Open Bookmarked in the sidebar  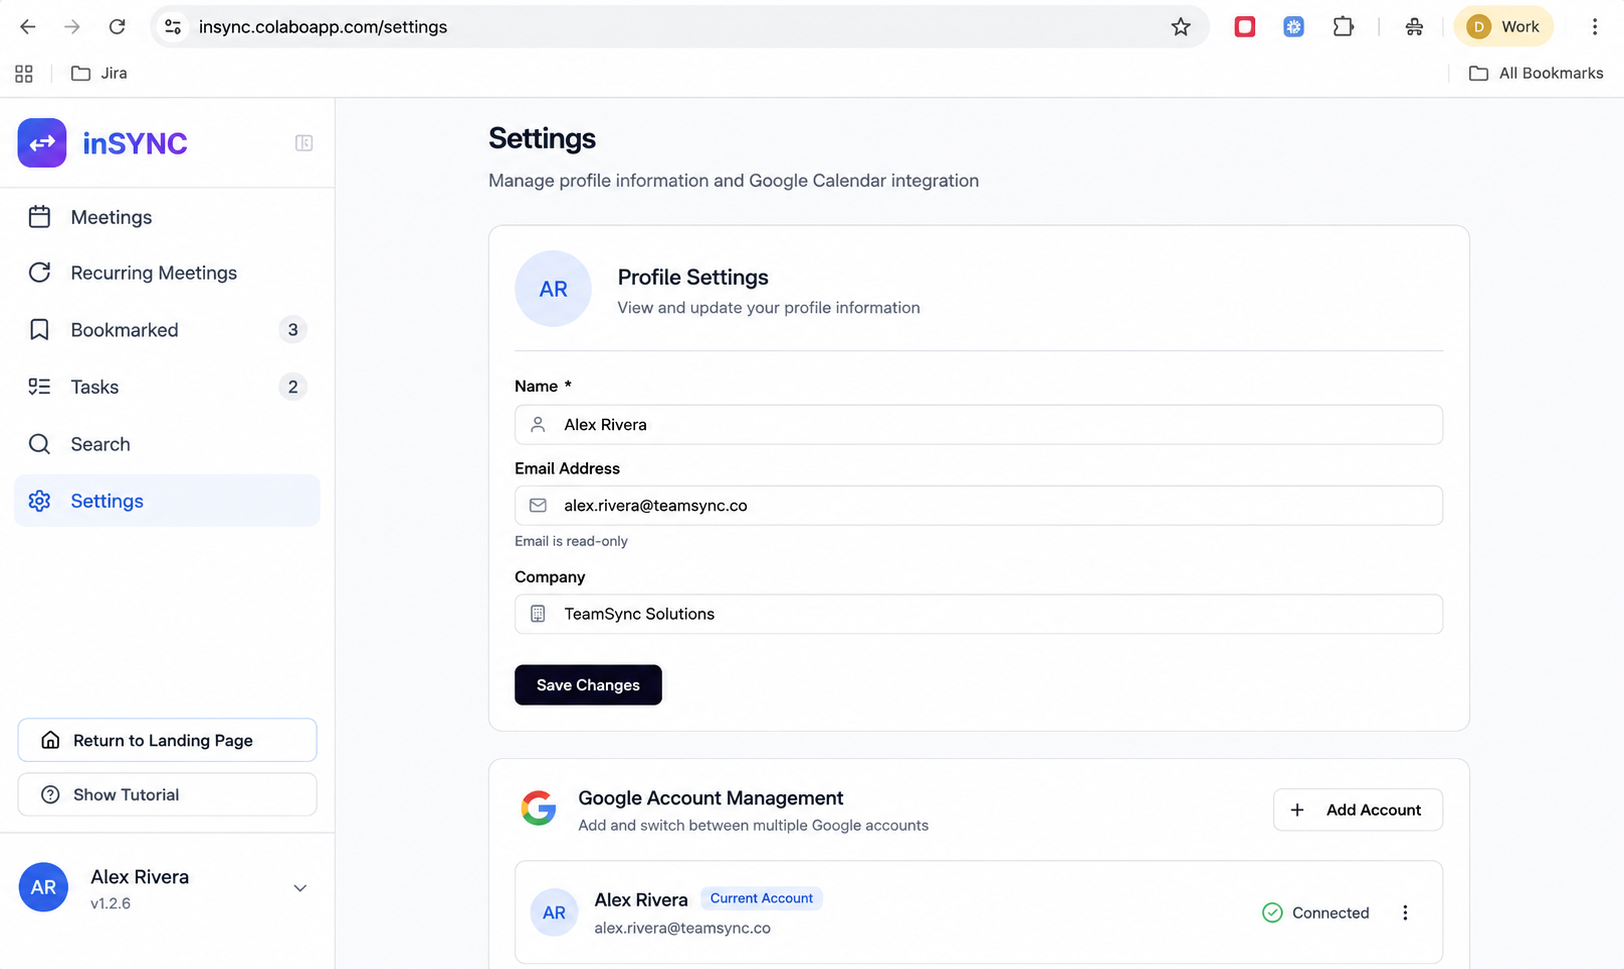[167, 330]
